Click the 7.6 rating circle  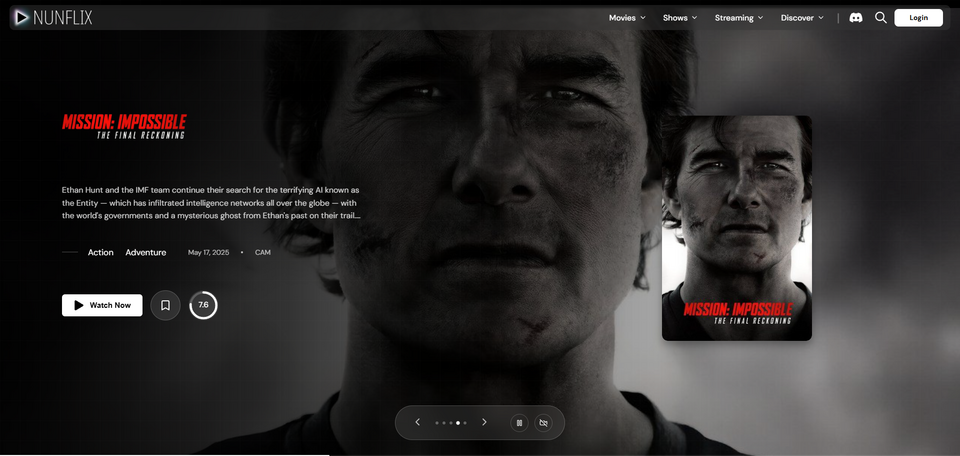click(203, 305)
